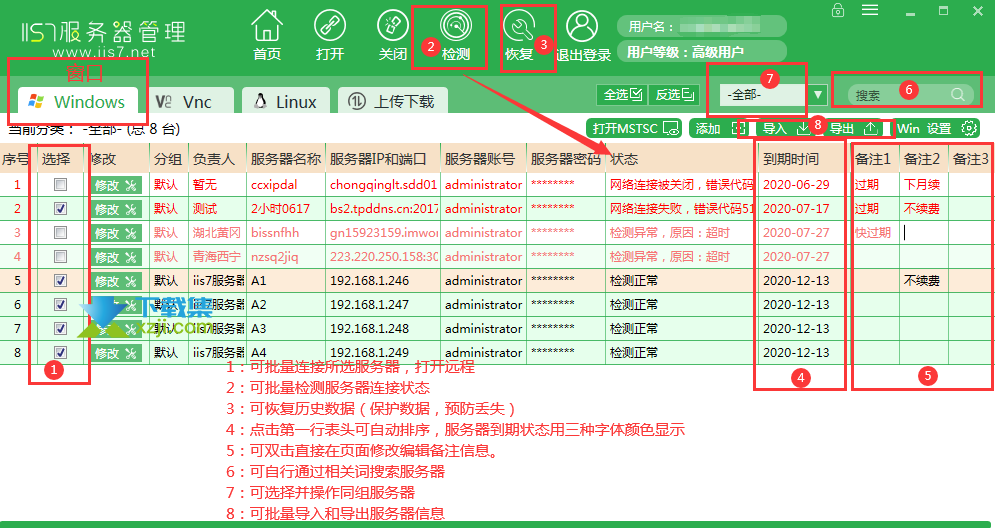Click the search magnifier icon
The image size is (995, 528).
tap(958, 95)
